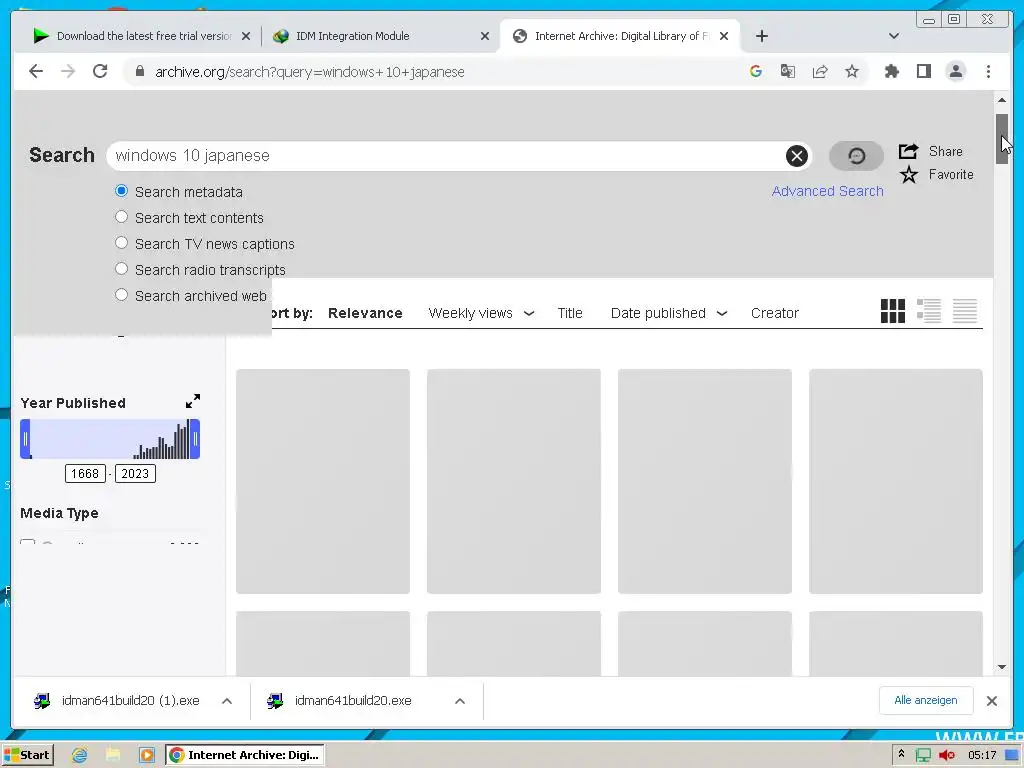Switch to extended list view
The image size is (1024, 768).
coord(929,311)
